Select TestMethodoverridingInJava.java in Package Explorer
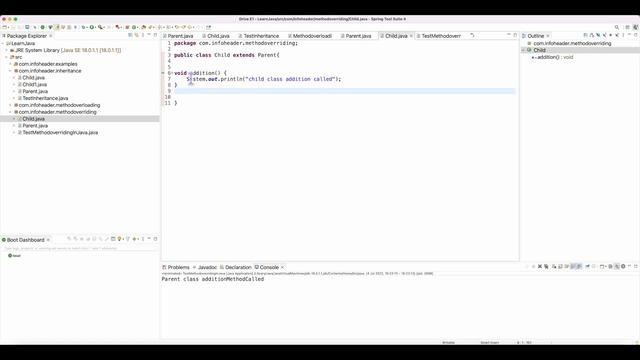 (x=60, y=133)
